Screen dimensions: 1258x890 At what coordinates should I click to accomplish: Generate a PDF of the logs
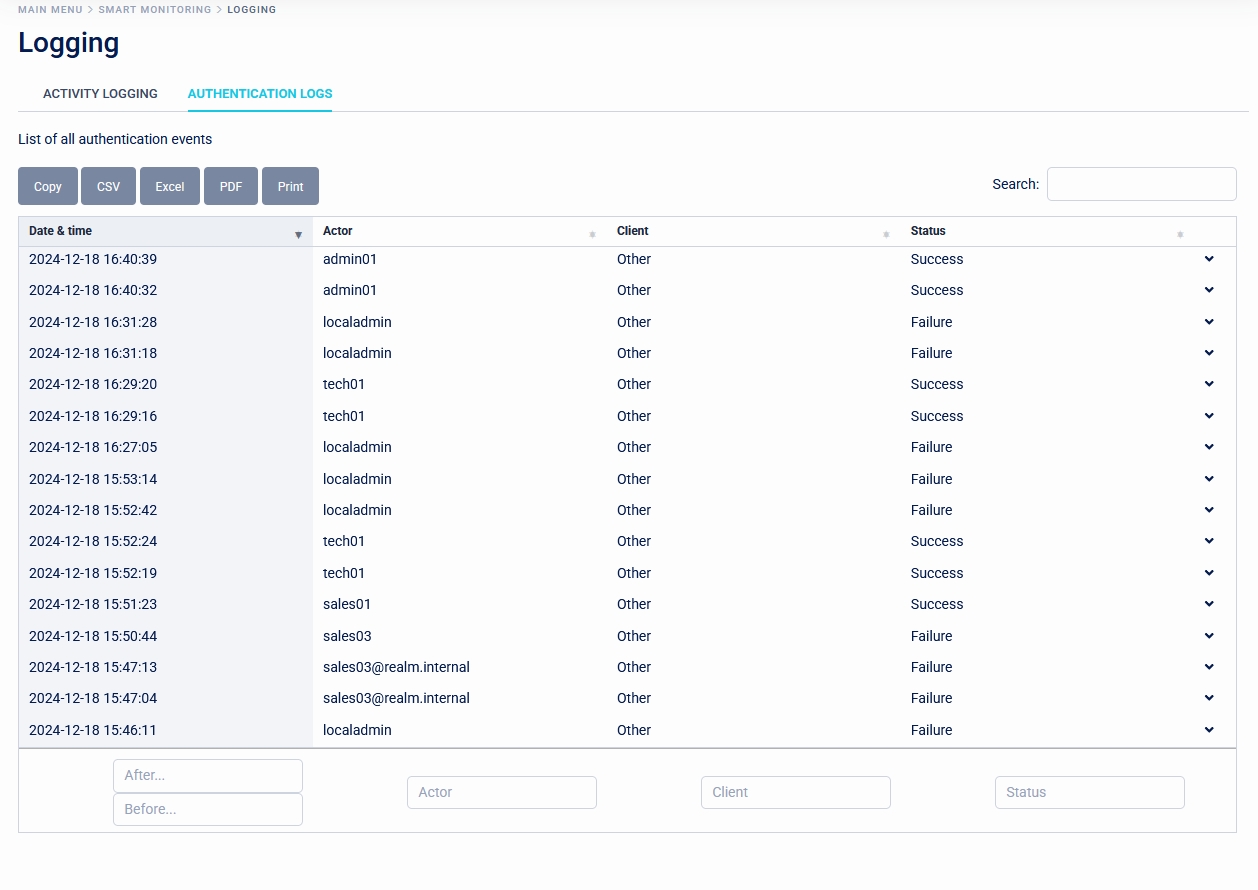pos(230,186)
